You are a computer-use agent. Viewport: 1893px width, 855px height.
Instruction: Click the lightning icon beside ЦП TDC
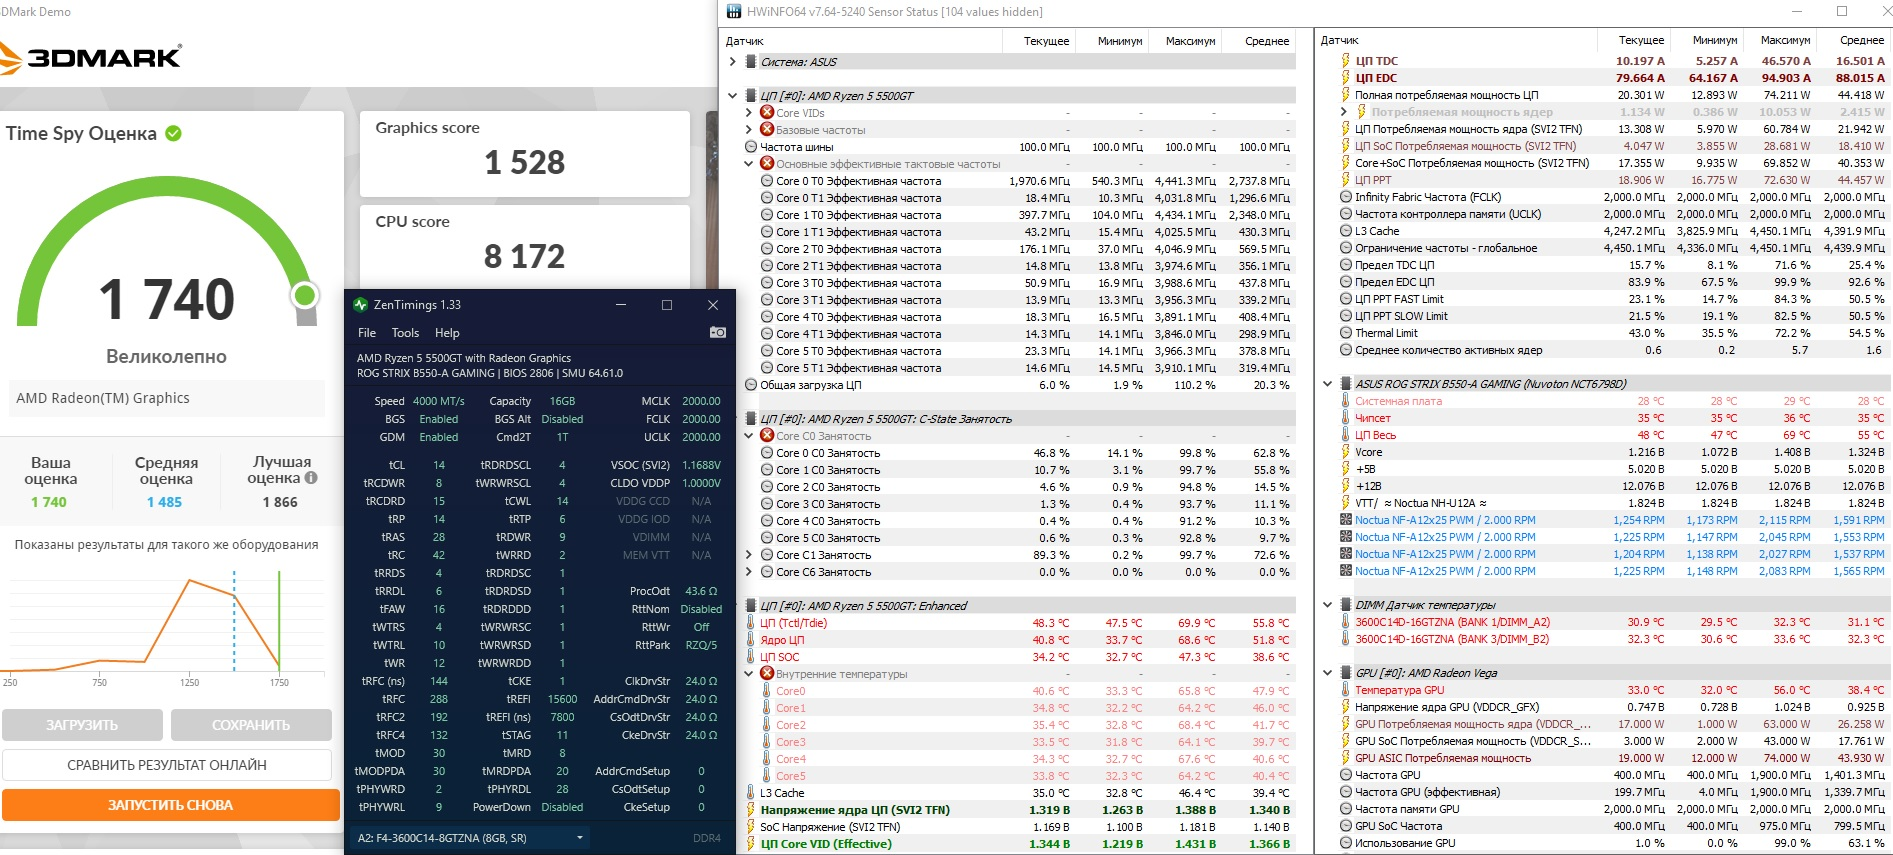pyautogui.click(x=1346, y=61)
